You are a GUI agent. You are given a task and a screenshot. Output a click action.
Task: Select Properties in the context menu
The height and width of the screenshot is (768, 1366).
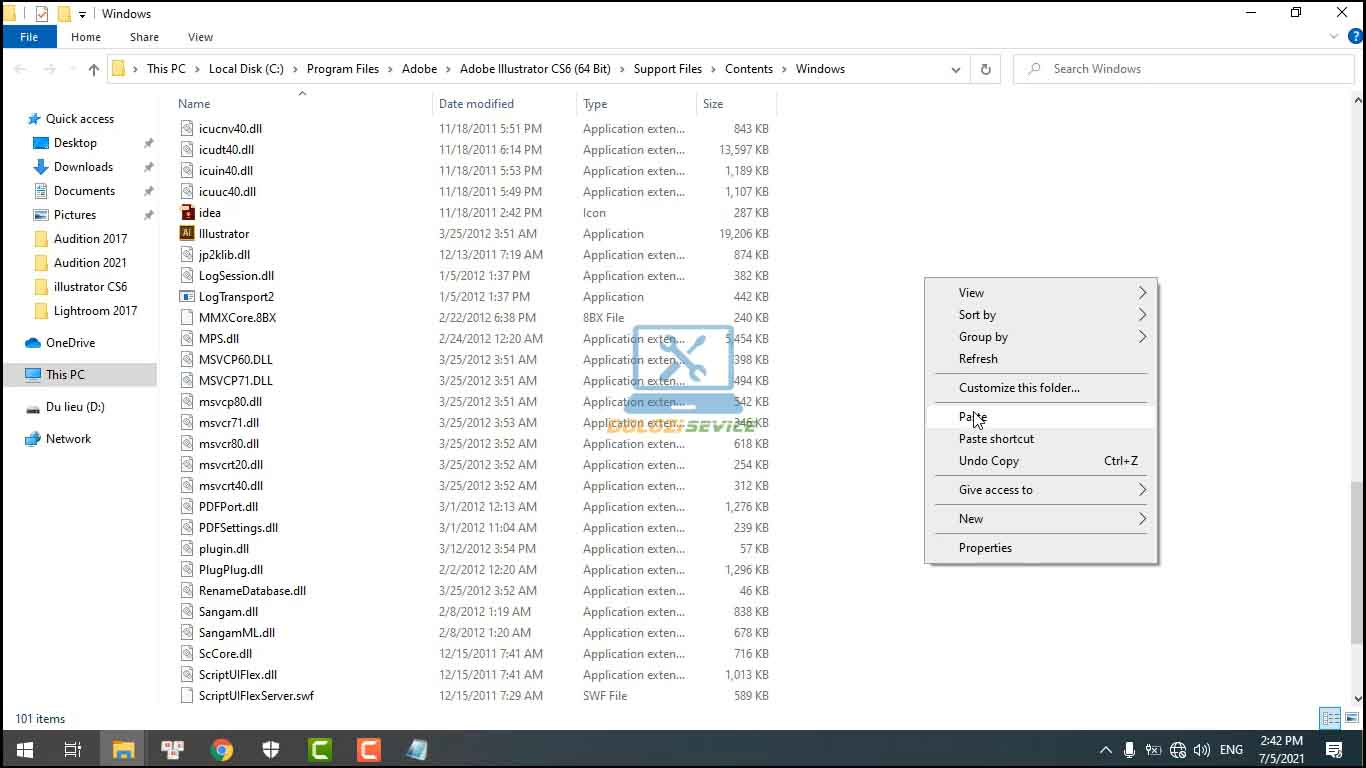(x=985, y=548)
